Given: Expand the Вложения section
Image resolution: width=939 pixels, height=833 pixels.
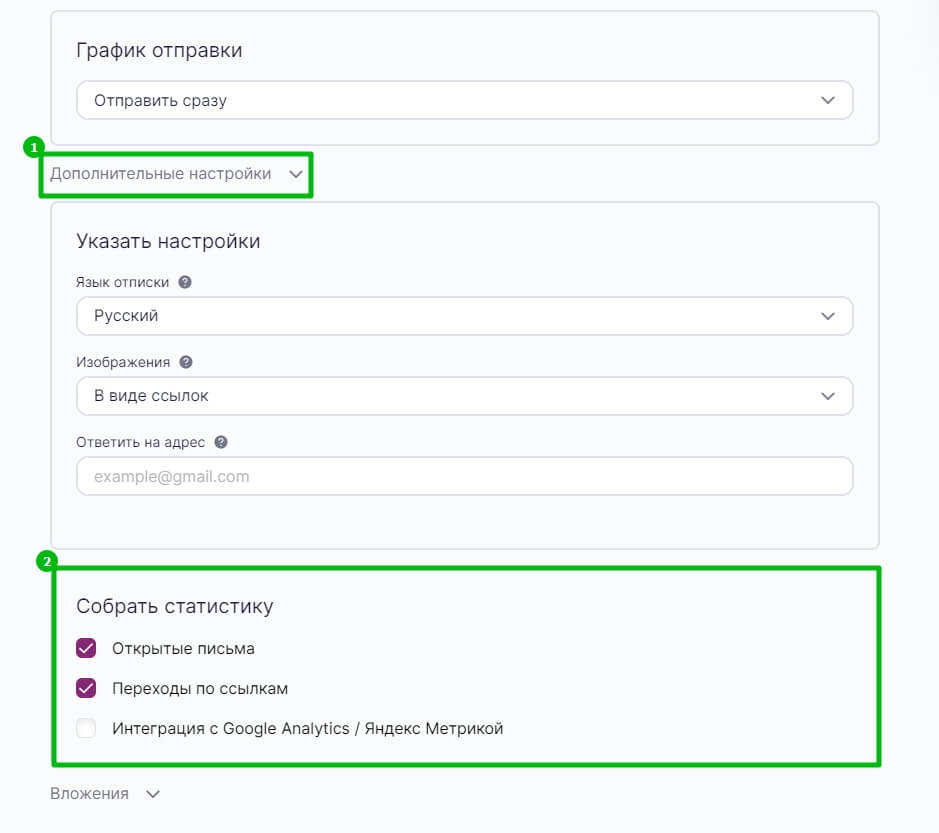Looking at the screenshot, I should pos(105,794).
